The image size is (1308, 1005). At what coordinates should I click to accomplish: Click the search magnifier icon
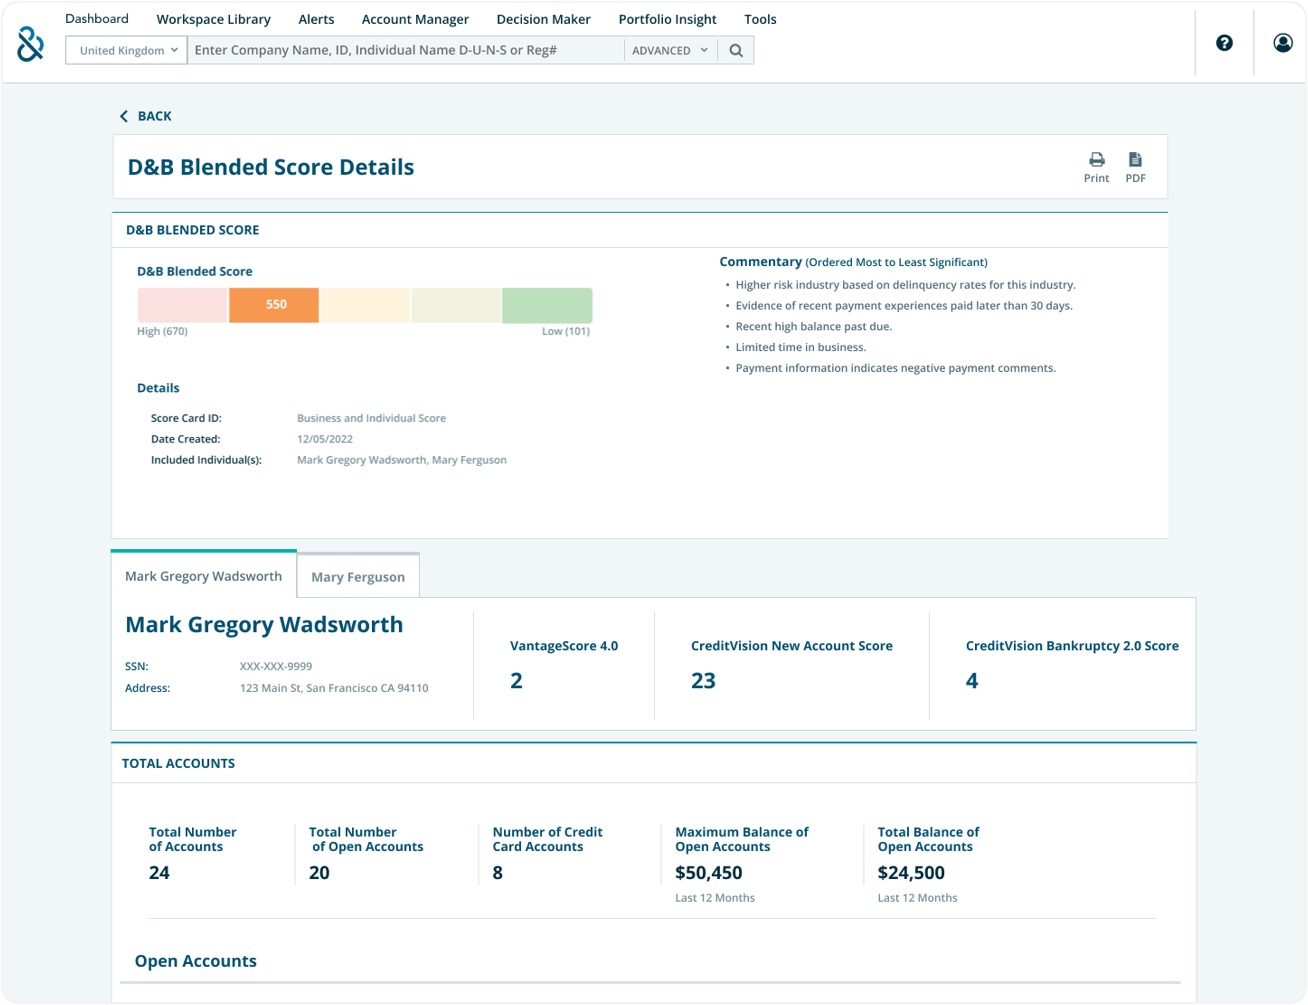(x=736, y=50)
